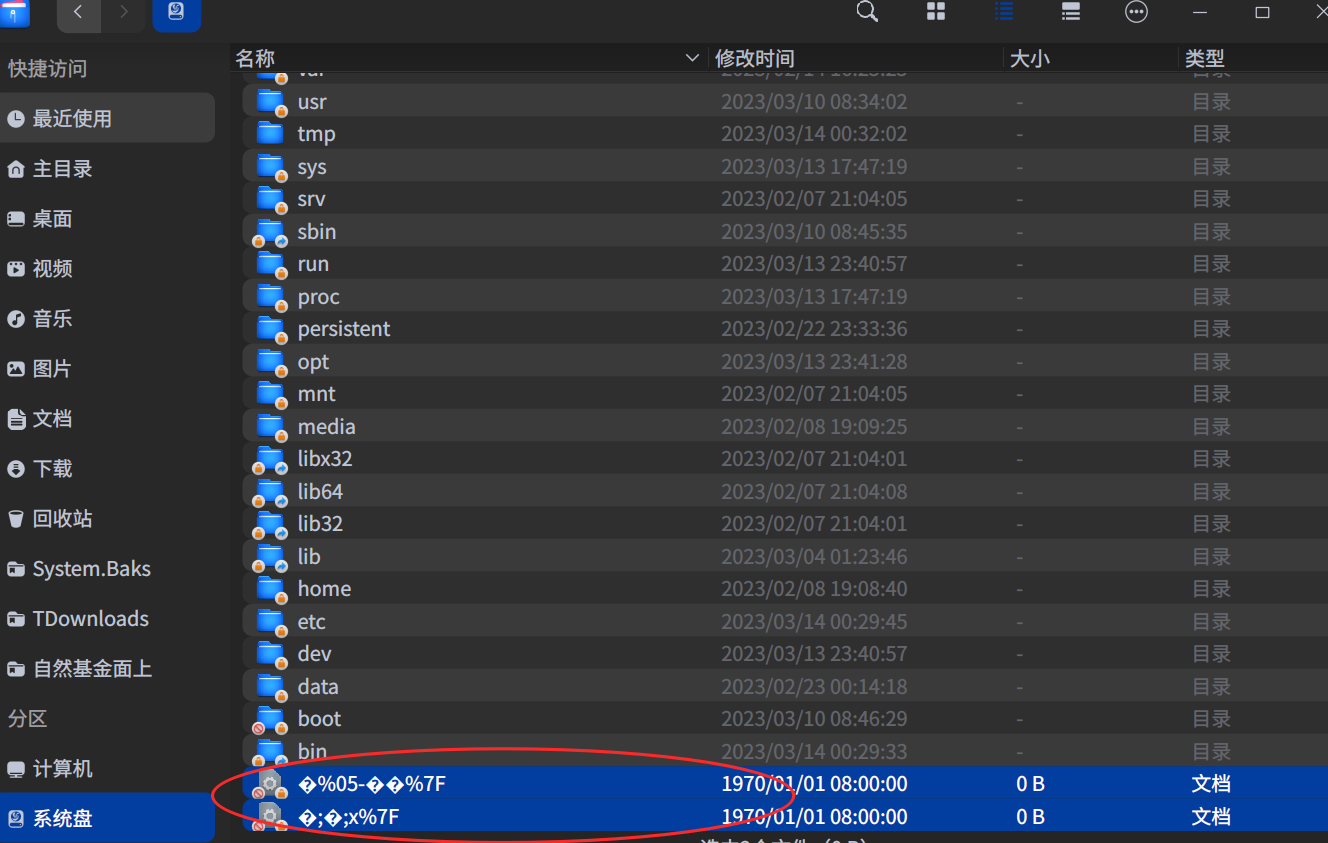
Task: Click the trash icon beside 回收站
Action: (x=16, y=519)
